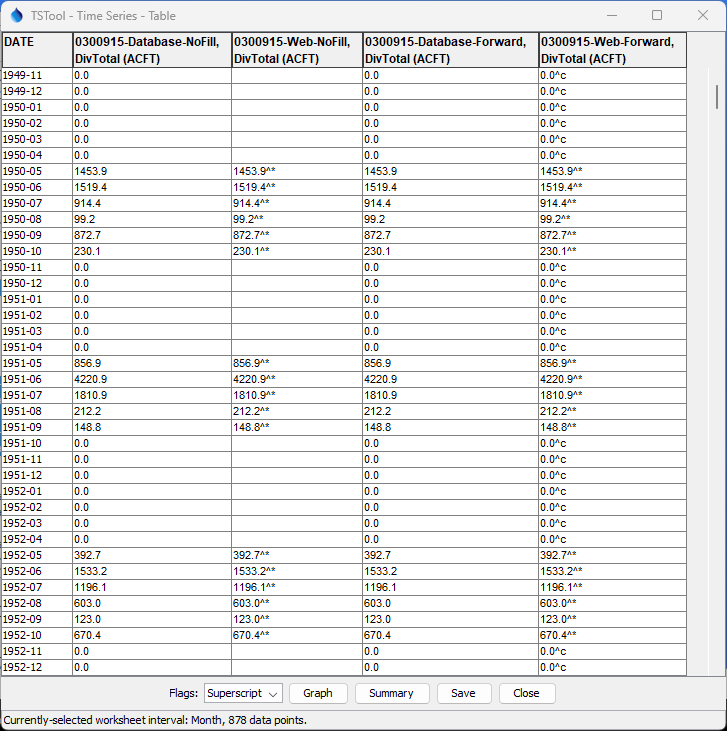
Task: Click the 0.0^c cell in row 1950-03
Action: [612, 139]
